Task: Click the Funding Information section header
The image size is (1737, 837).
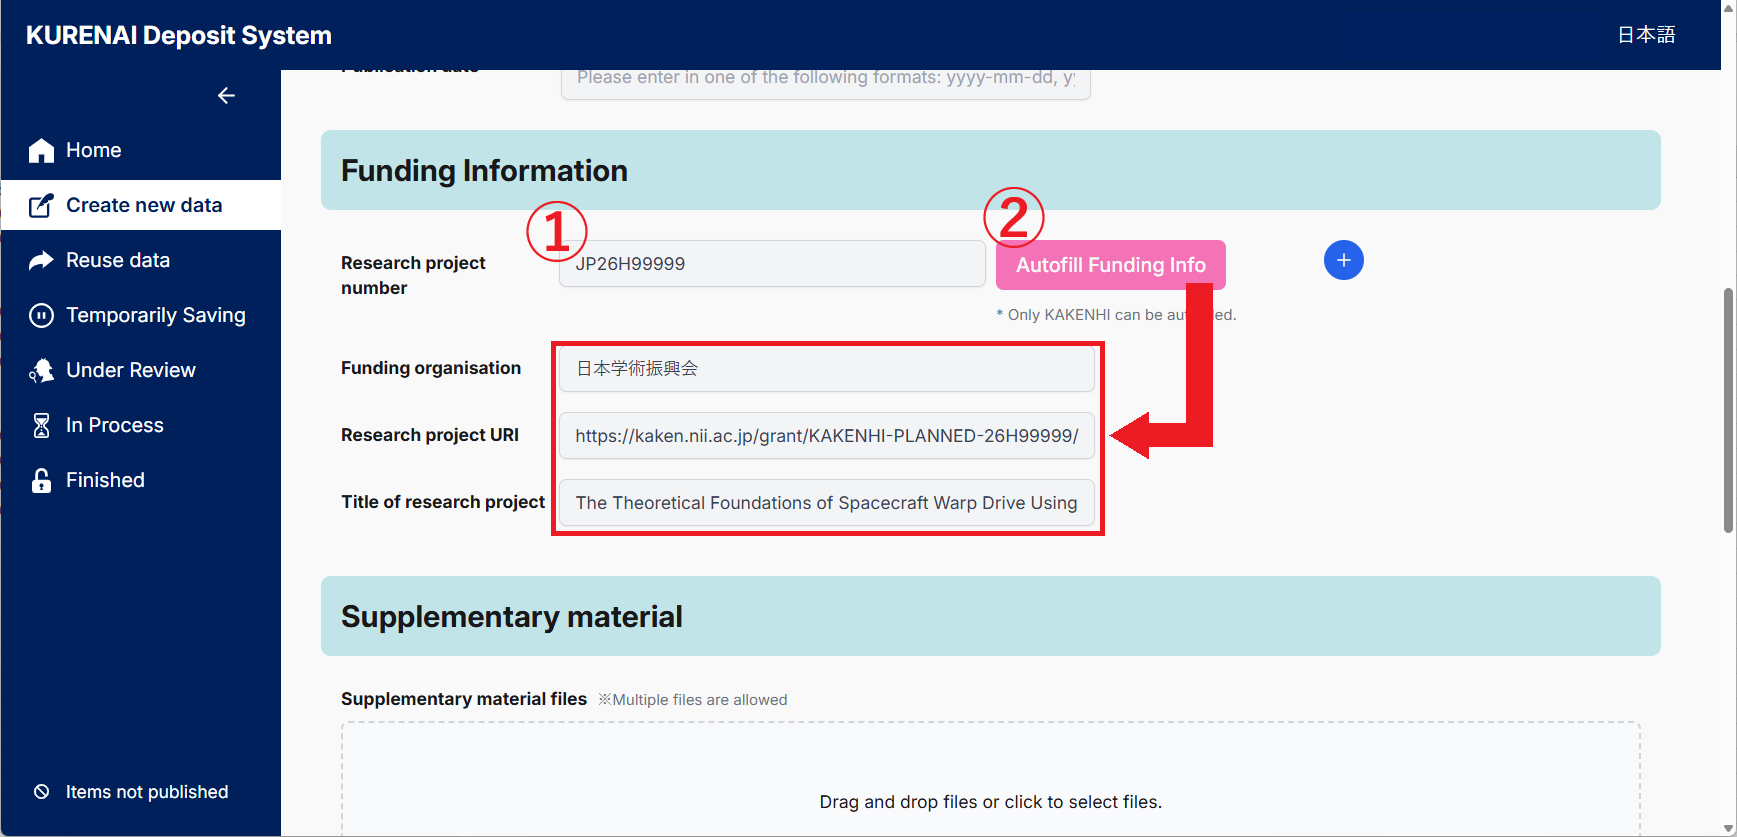Action: point(991,170)
